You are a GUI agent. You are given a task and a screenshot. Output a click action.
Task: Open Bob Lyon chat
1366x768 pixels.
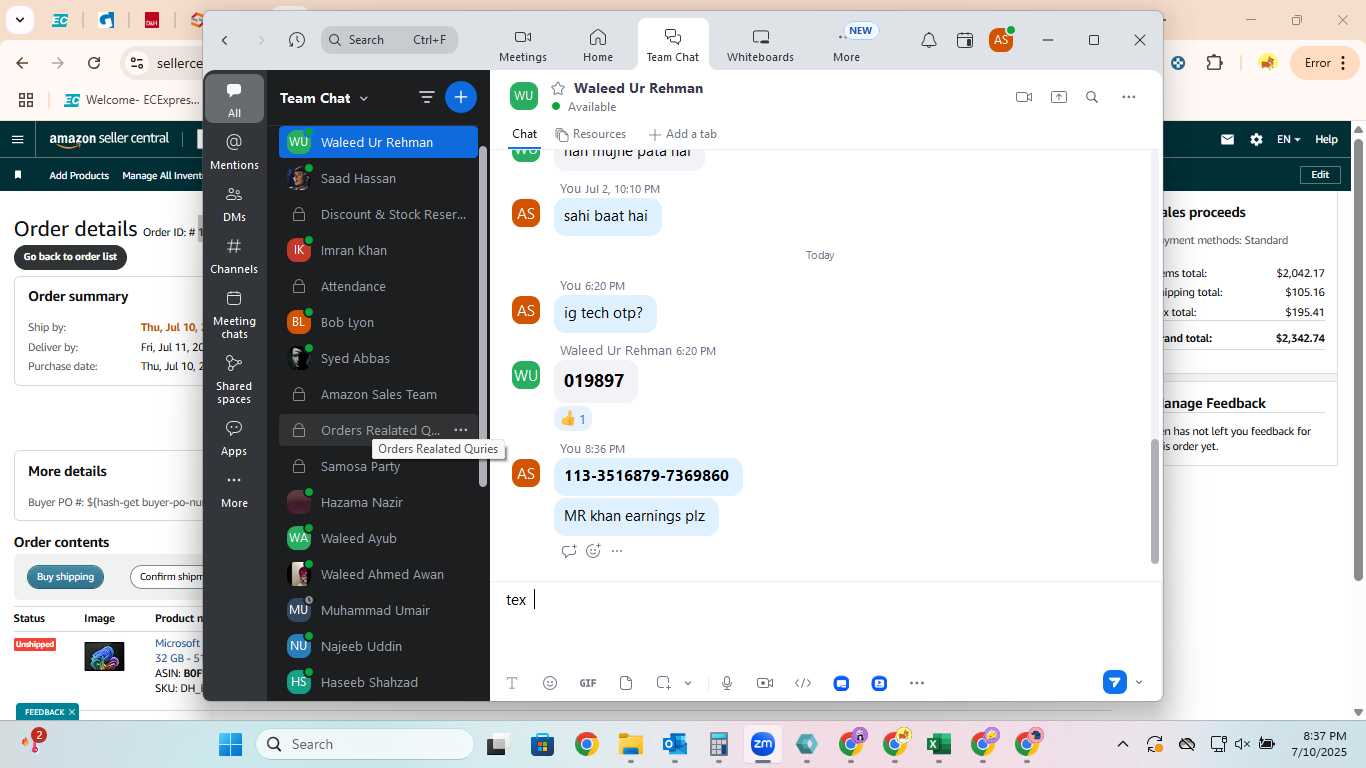pos(378,322)
